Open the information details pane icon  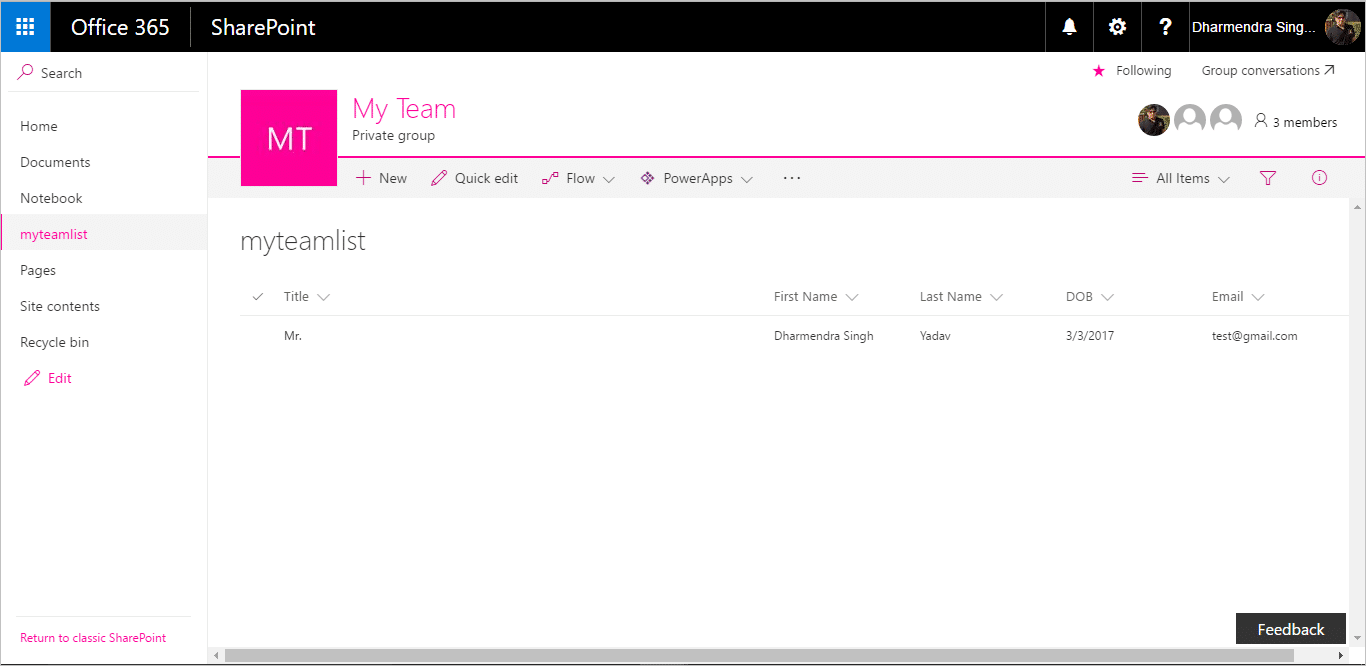click(1319, 178)
